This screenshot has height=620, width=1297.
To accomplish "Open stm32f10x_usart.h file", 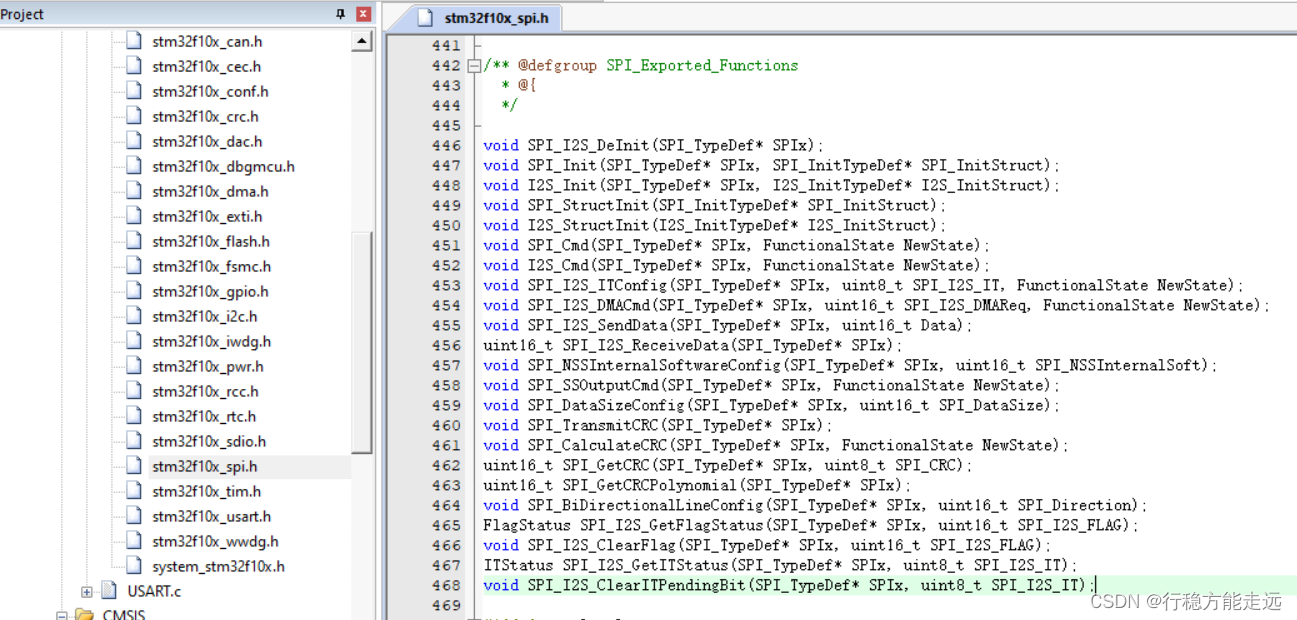I will tap(211, 517).
